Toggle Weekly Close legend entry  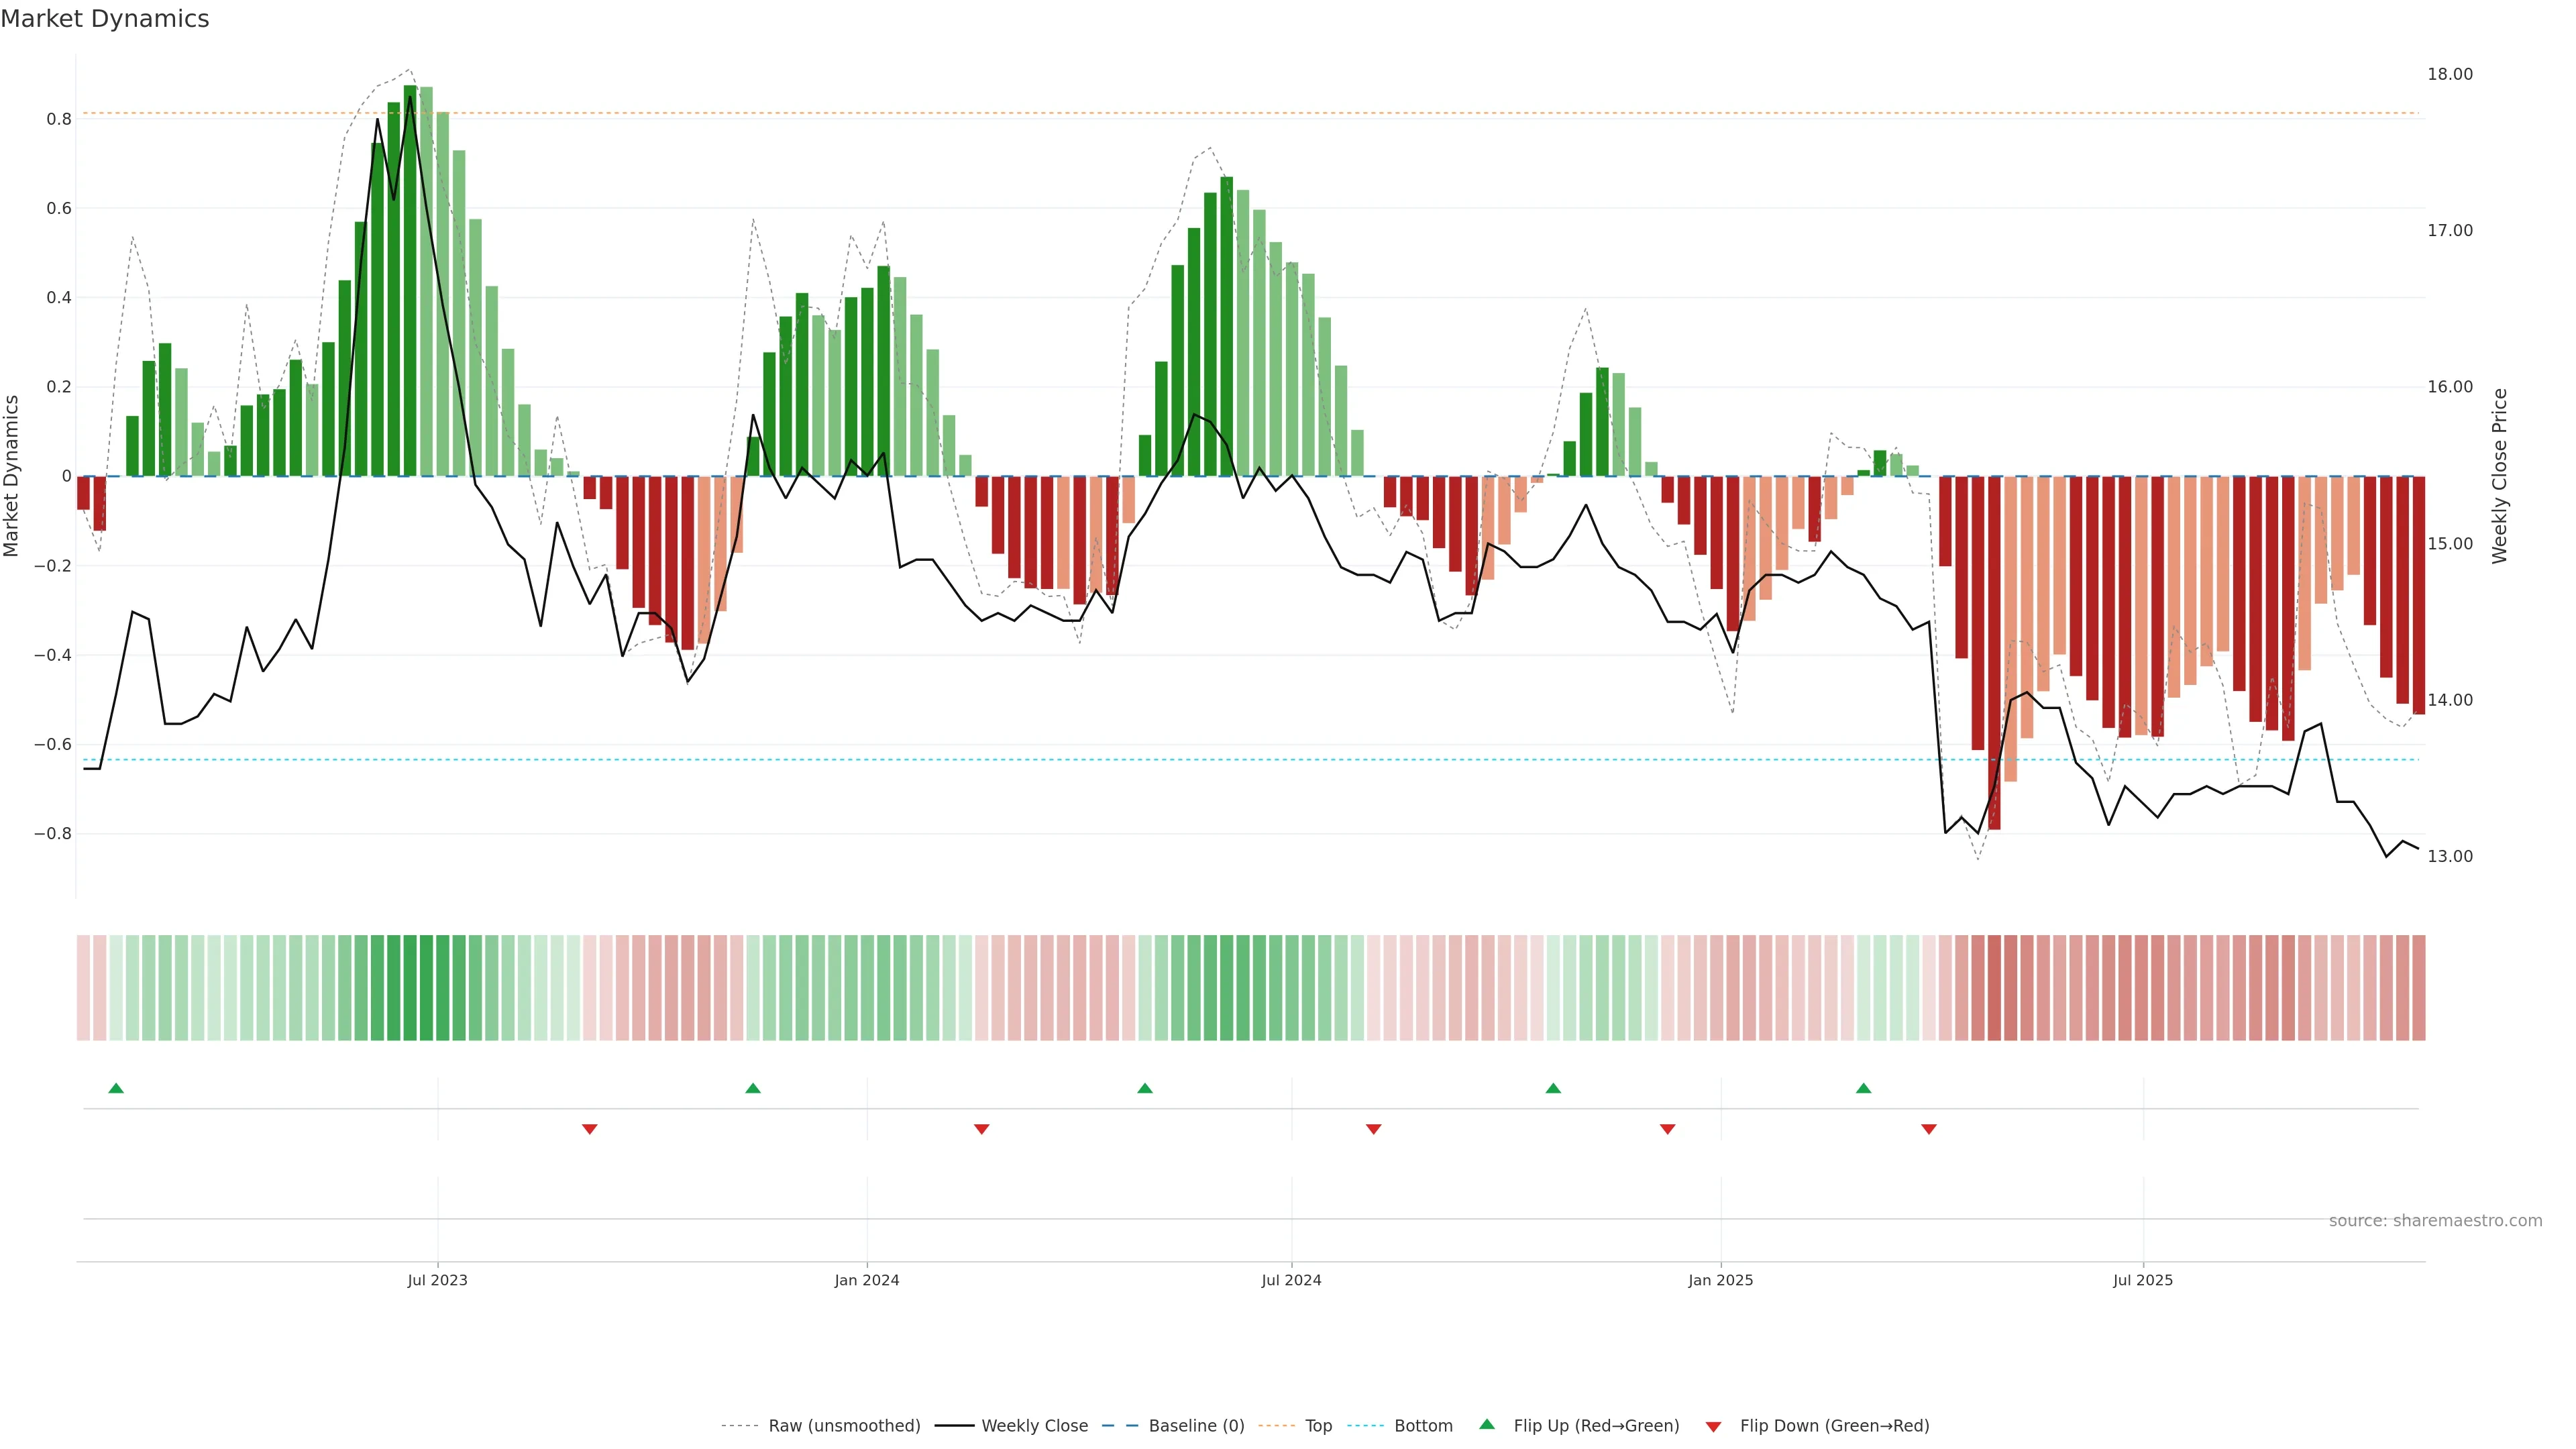(x=1034, y=1425)
